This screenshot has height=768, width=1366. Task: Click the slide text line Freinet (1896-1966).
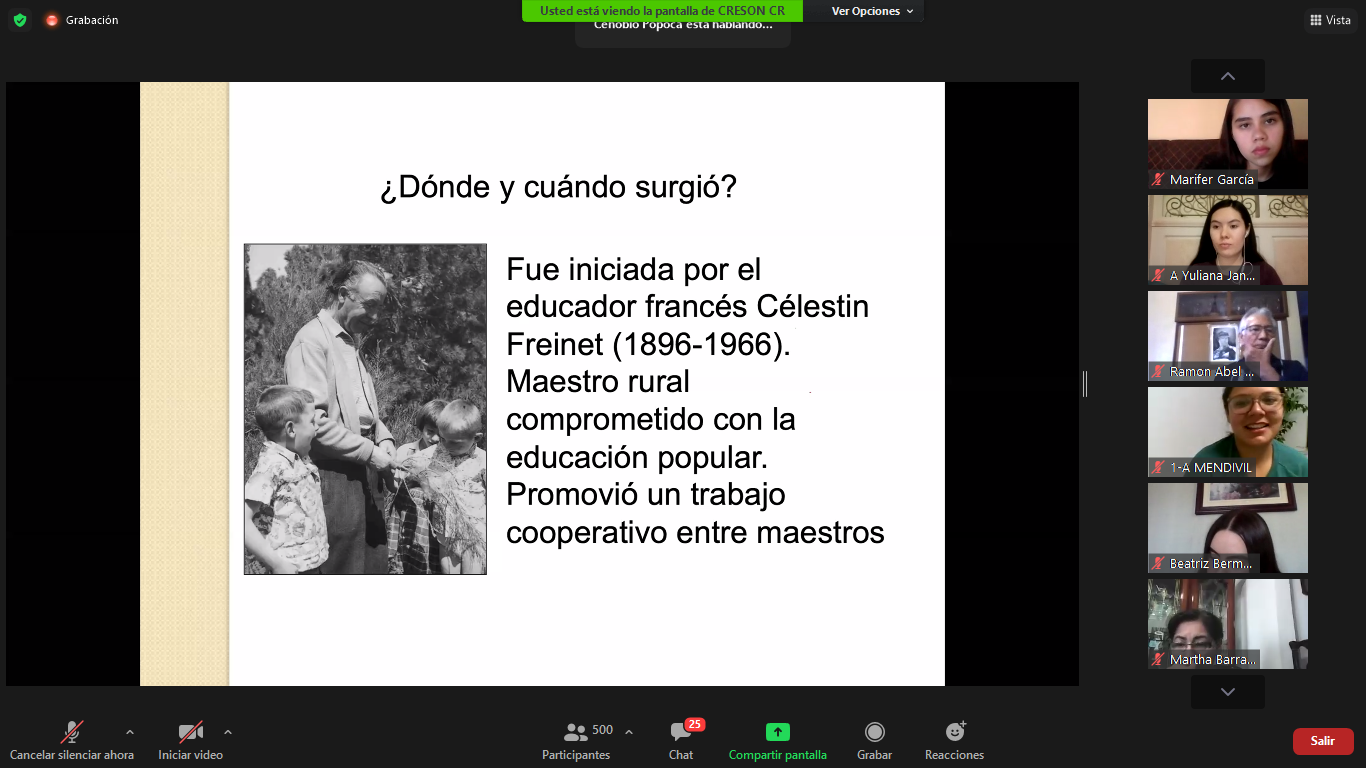[648, 345]
